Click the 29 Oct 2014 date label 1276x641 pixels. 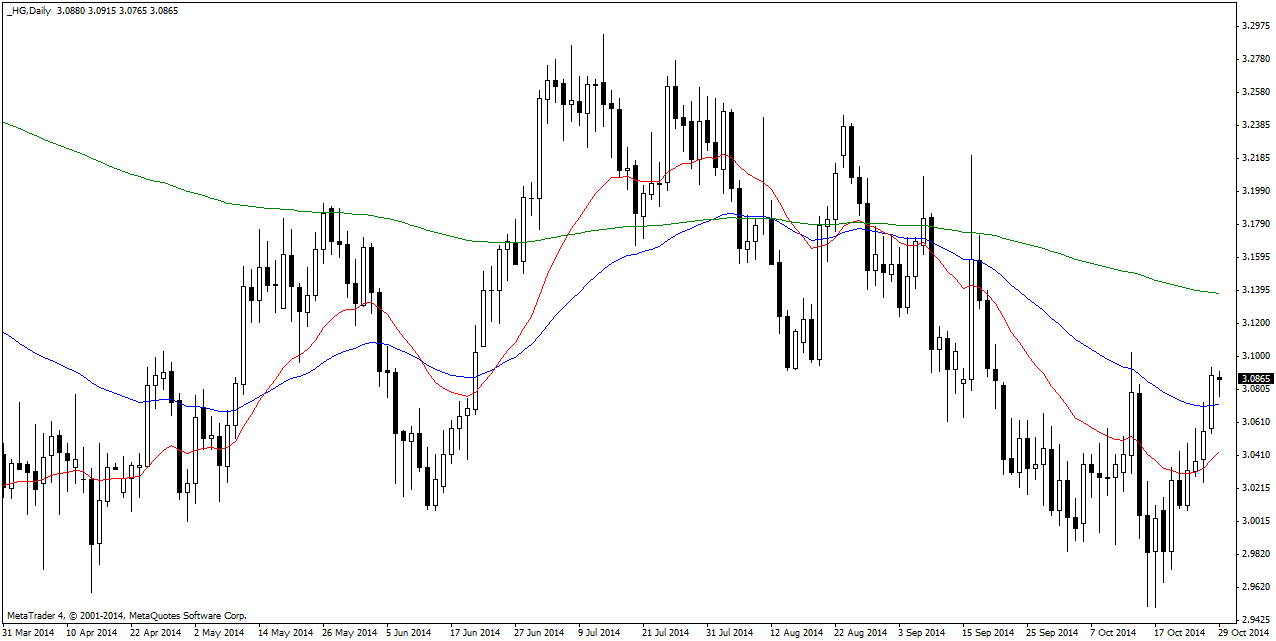1244,632
